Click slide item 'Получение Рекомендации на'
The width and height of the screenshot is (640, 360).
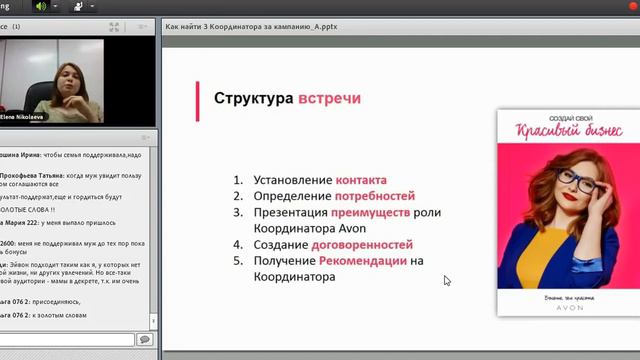click(338, 260)
